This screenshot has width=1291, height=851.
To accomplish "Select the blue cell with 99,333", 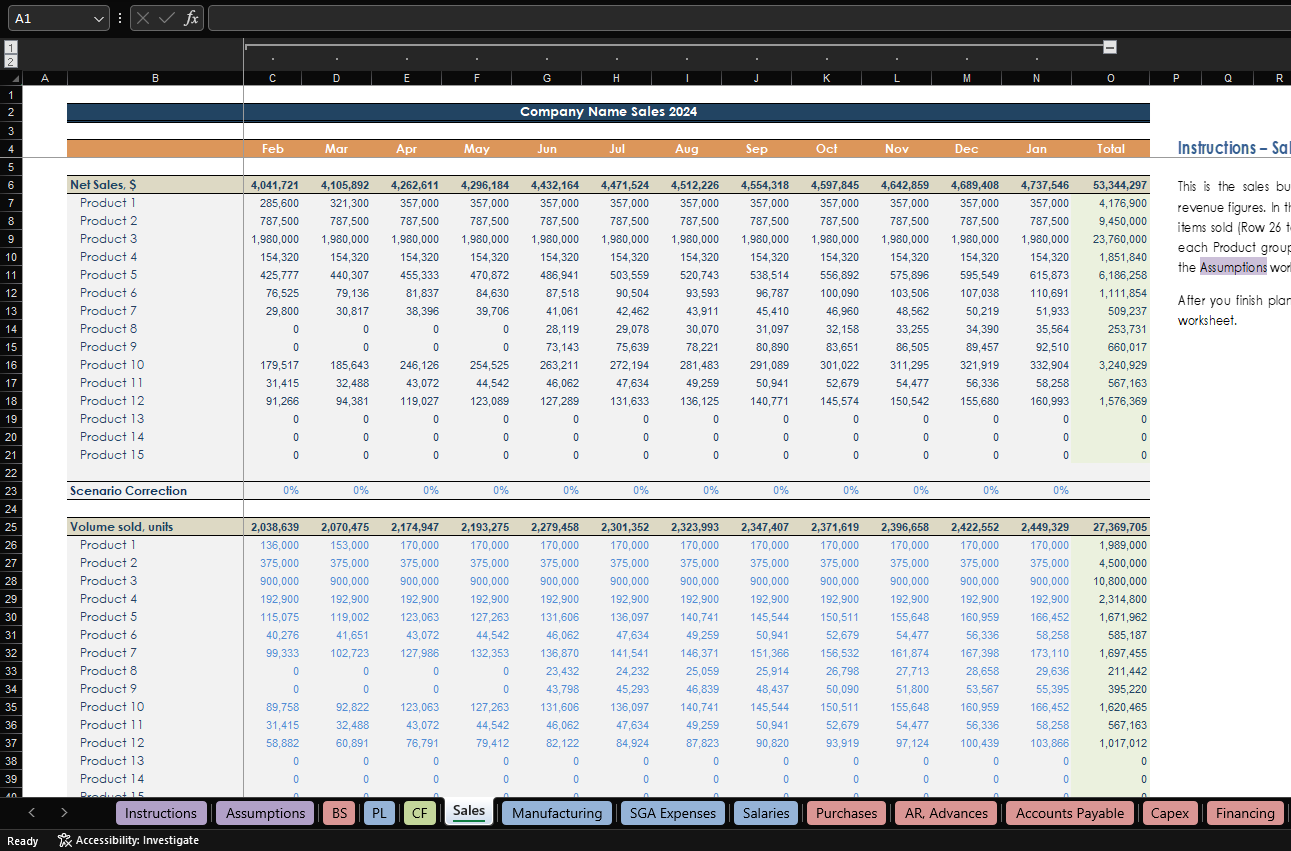I will (x=273, y=653).
